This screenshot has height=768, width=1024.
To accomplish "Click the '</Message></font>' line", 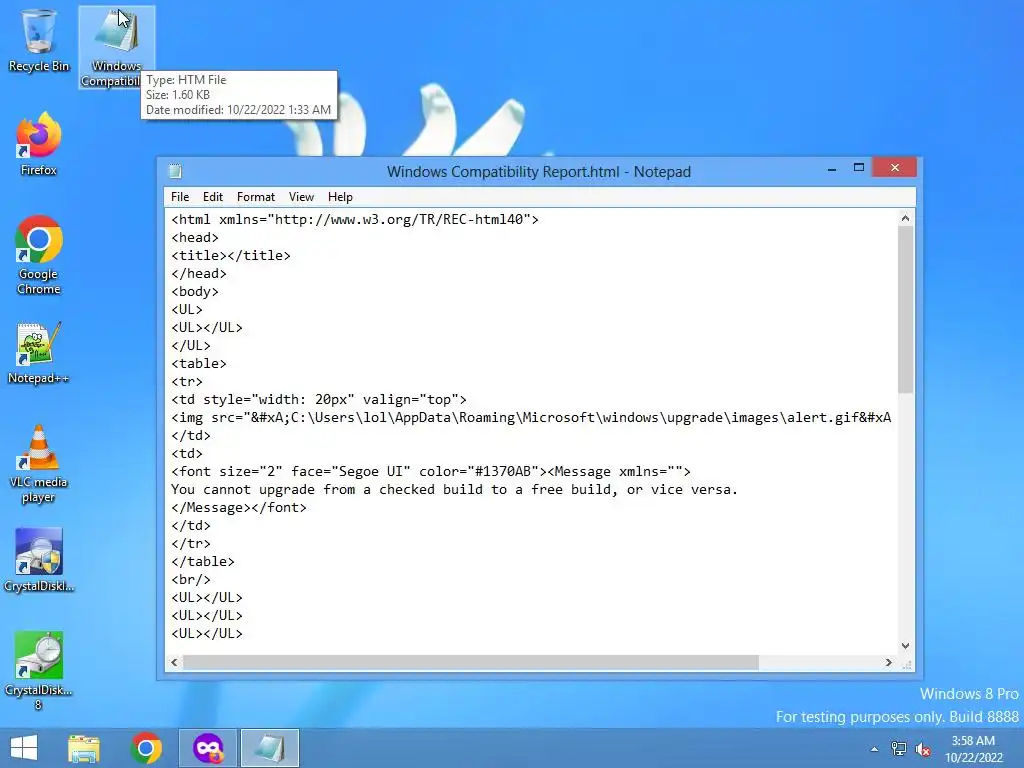I will 238,507.
